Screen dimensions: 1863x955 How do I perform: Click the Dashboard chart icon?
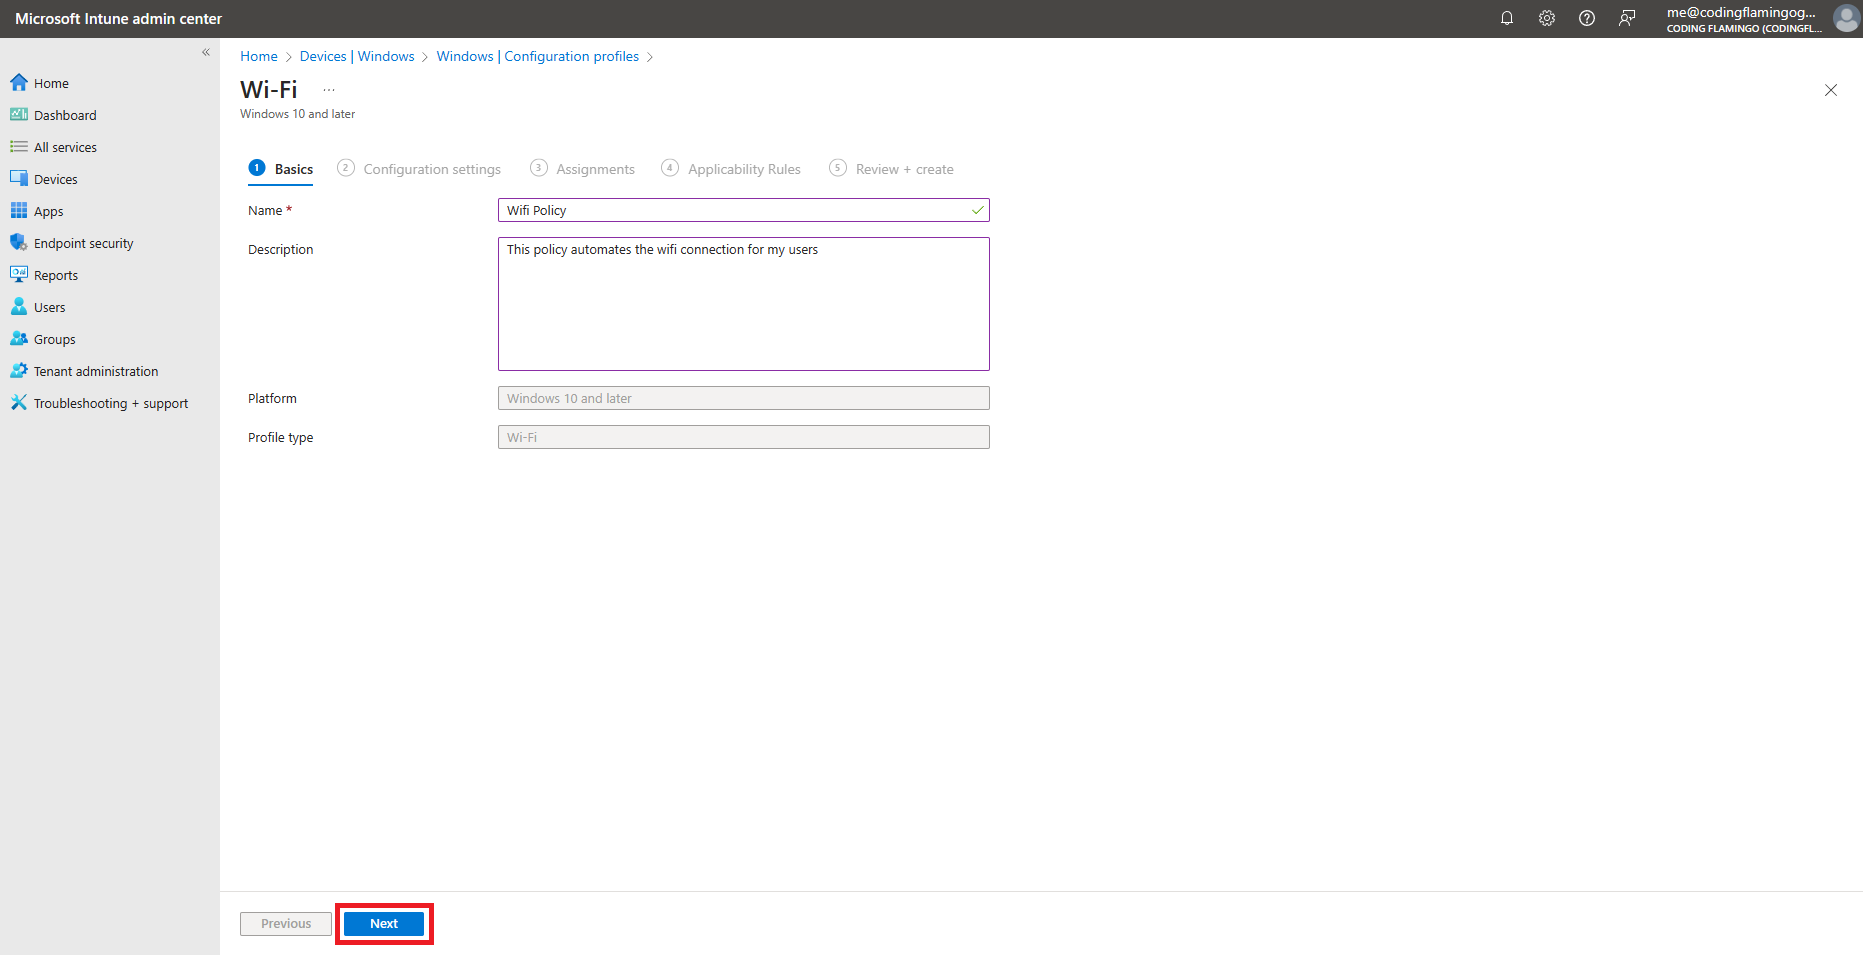(x=19, y=114)
